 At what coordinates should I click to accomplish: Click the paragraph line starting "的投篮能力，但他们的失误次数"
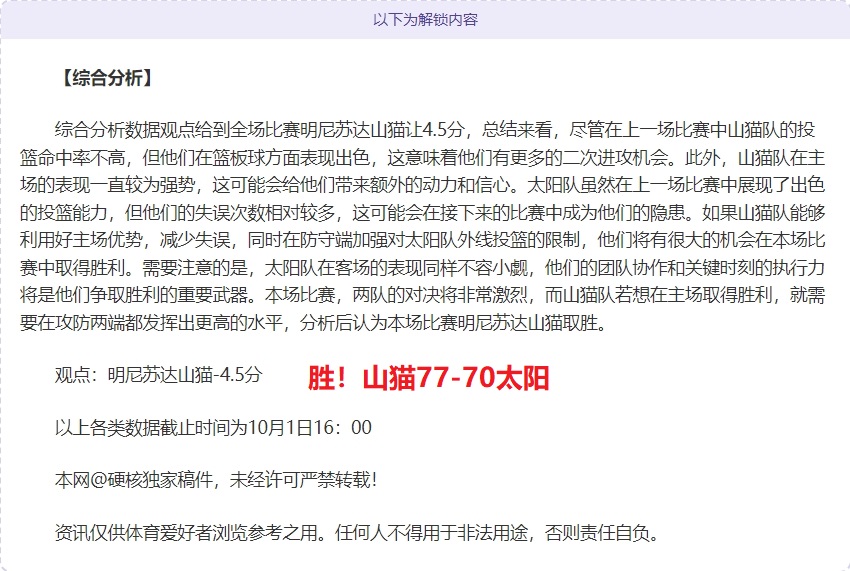coord(422,213)
